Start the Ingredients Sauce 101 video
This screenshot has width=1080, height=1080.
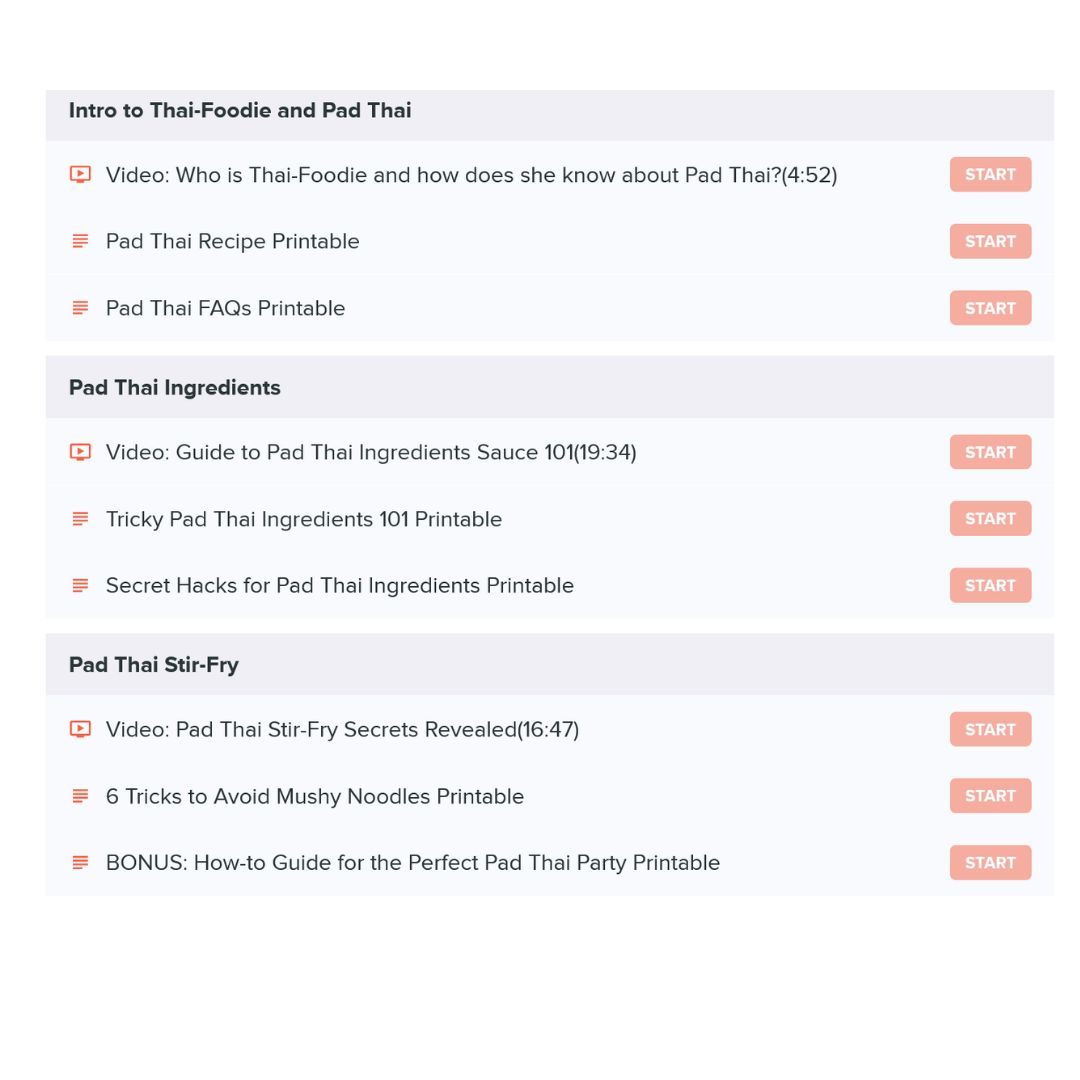coord(990,452)
